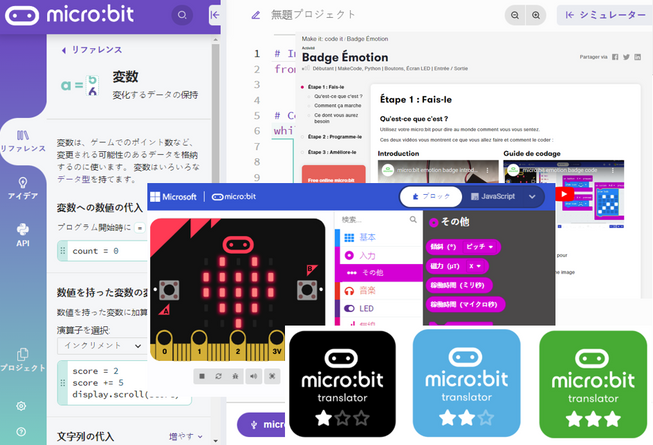Viewport: 653px width, 445px height.
Task: Click the drag handle of the score code snippet
Action: (x=63, y=383)
